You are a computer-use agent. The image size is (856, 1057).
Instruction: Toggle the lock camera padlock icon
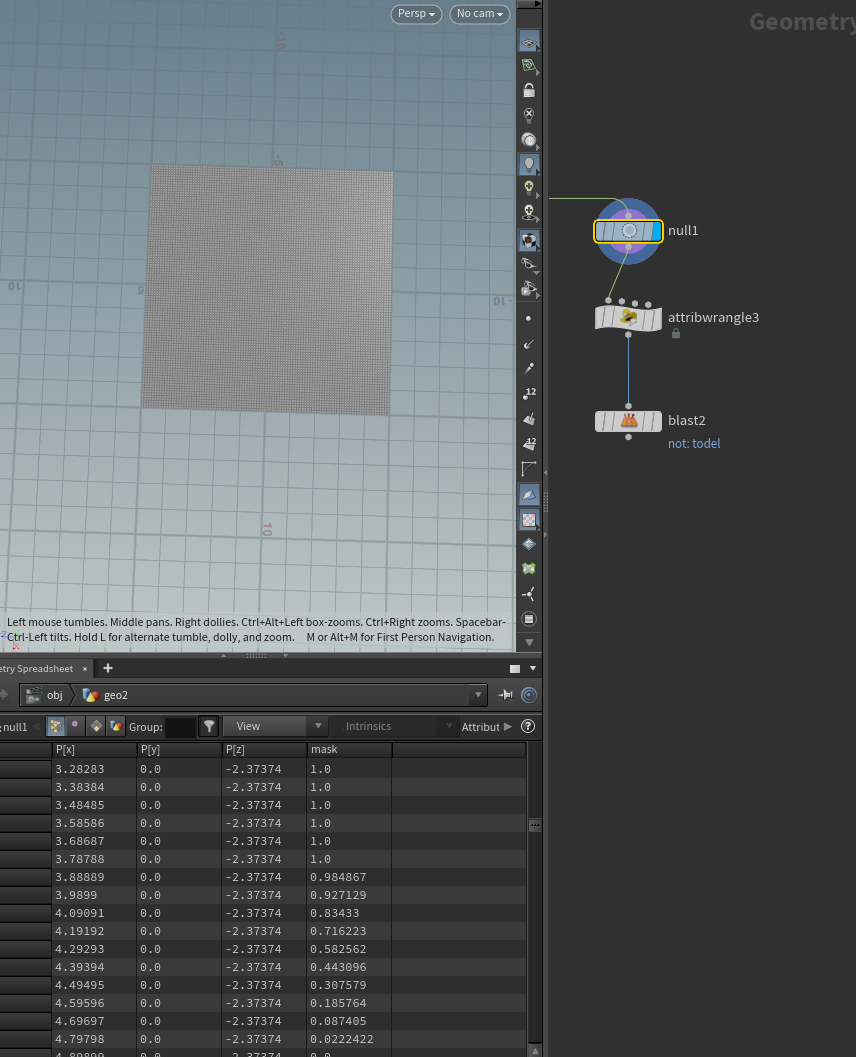coord(529,90)
